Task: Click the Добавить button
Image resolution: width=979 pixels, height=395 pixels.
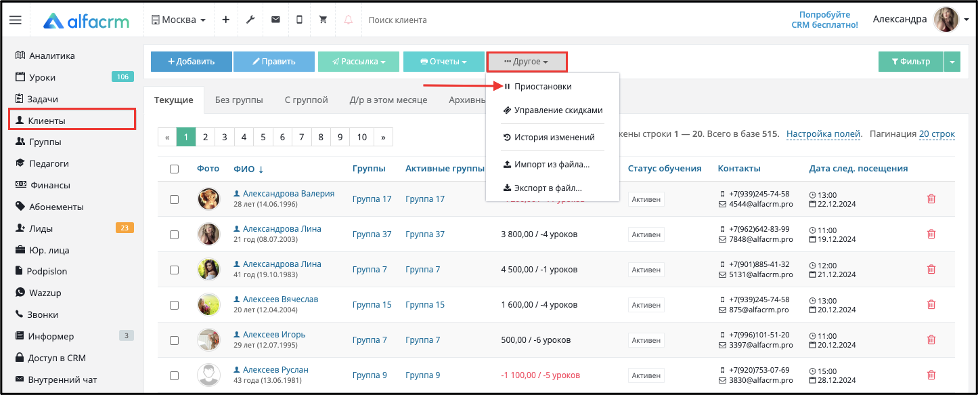Action: (192, 62)
